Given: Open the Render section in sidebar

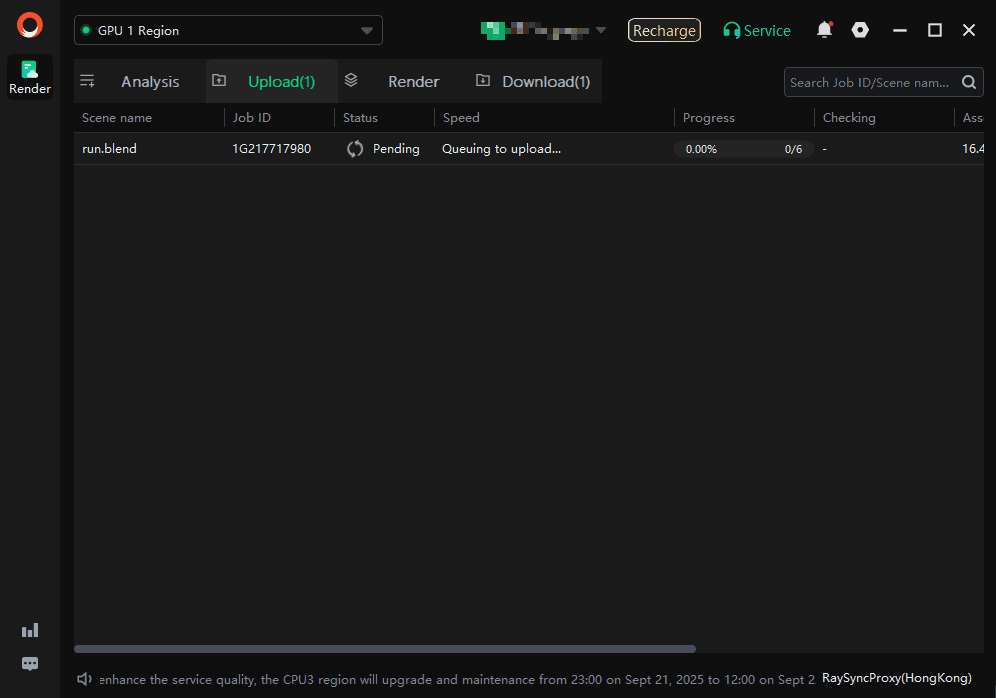Looking at the screenshot, I should [x=30, y=77].
